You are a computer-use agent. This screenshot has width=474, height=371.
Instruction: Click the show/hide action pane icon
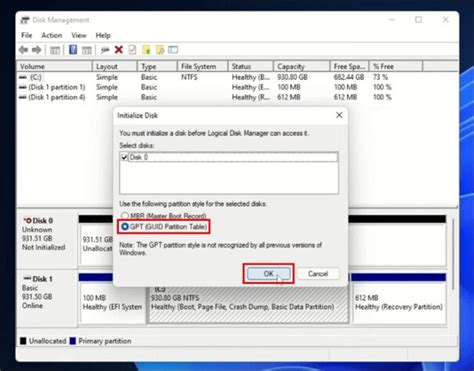[x=87, y=50]
